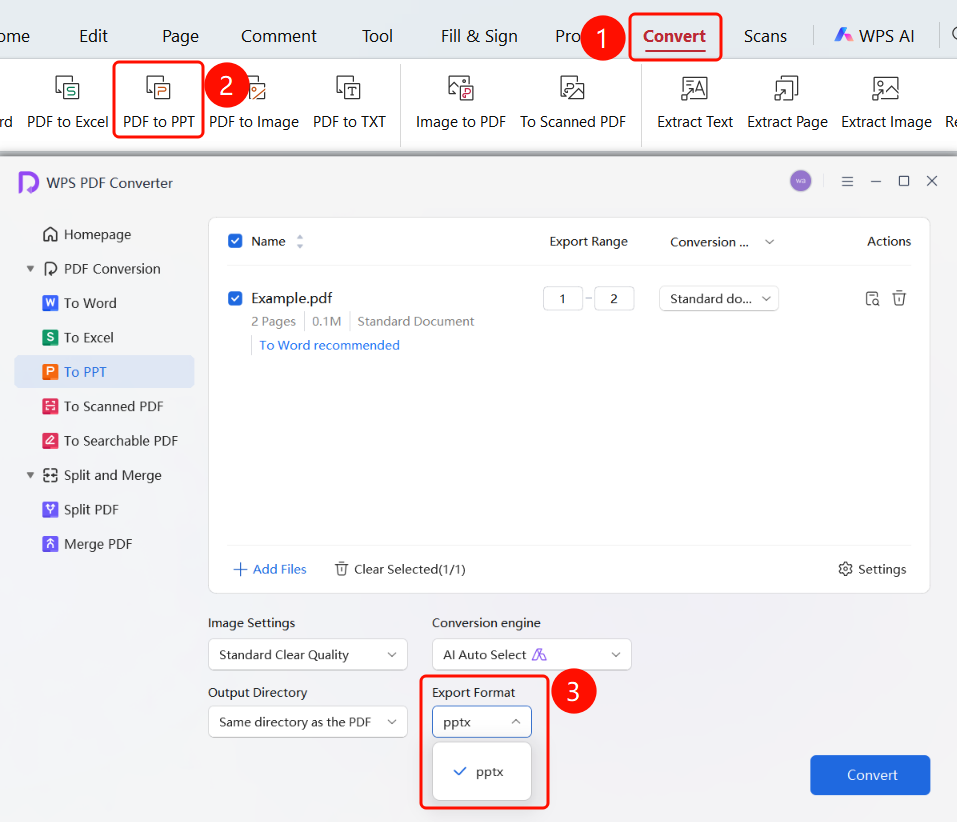Collapse the Split and Merge section
This screenshot has height=822, width=957.
[x=30, y=475]
